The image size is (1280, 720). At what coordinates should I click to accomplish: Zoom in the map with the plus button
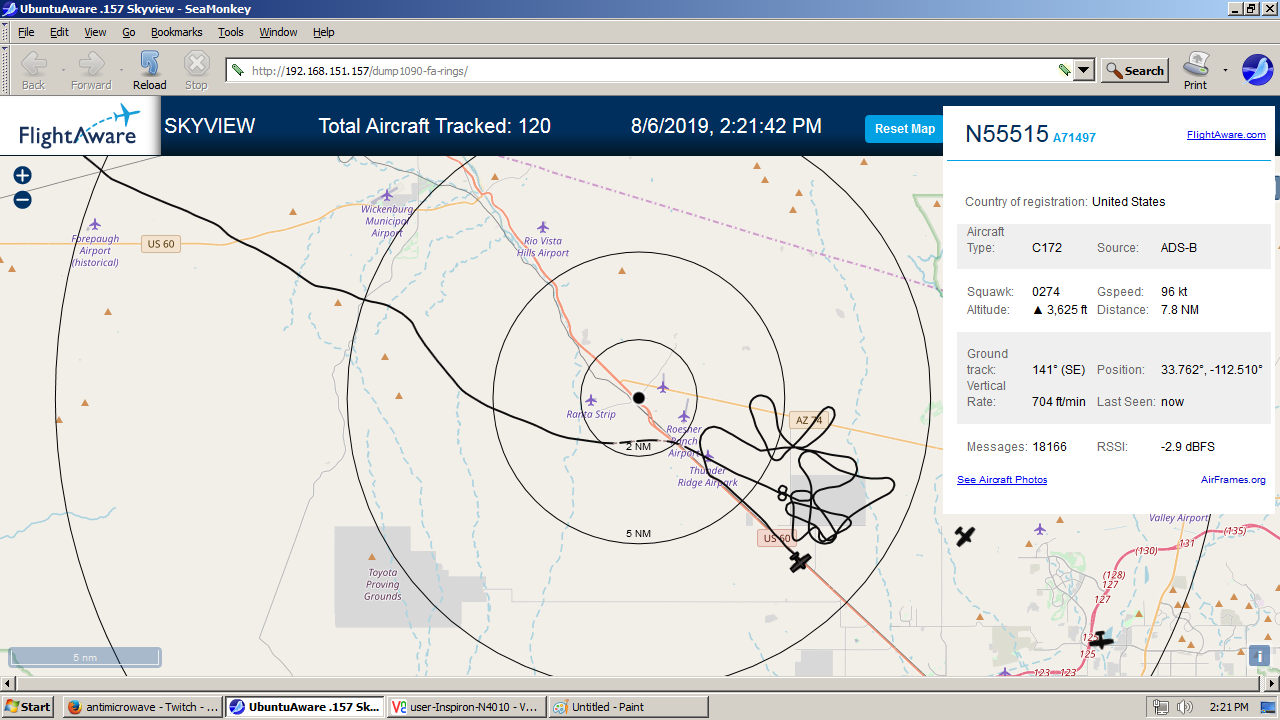pos(22,176)
